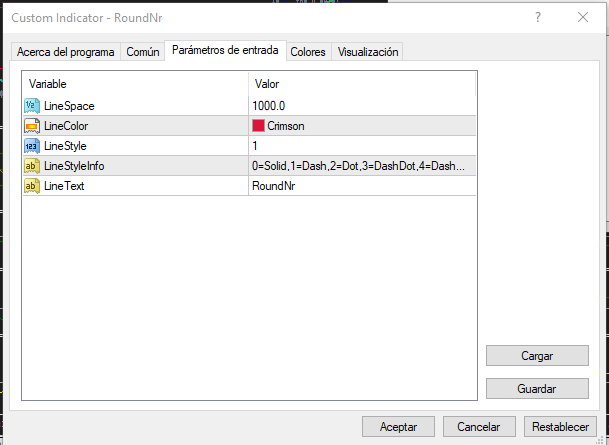Click the Crimson color name text

coord(286,126)
